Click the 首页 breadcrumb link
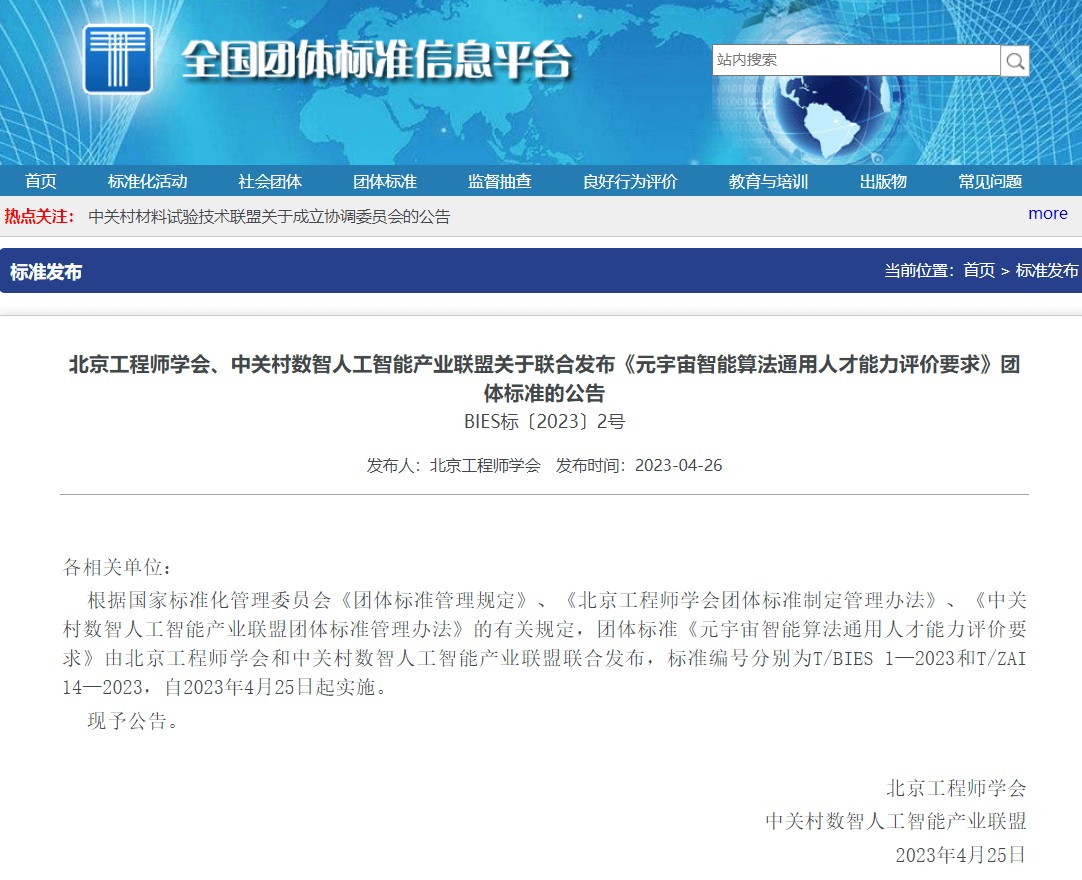Screen dimensions: 1082x880 click(979, 271)
